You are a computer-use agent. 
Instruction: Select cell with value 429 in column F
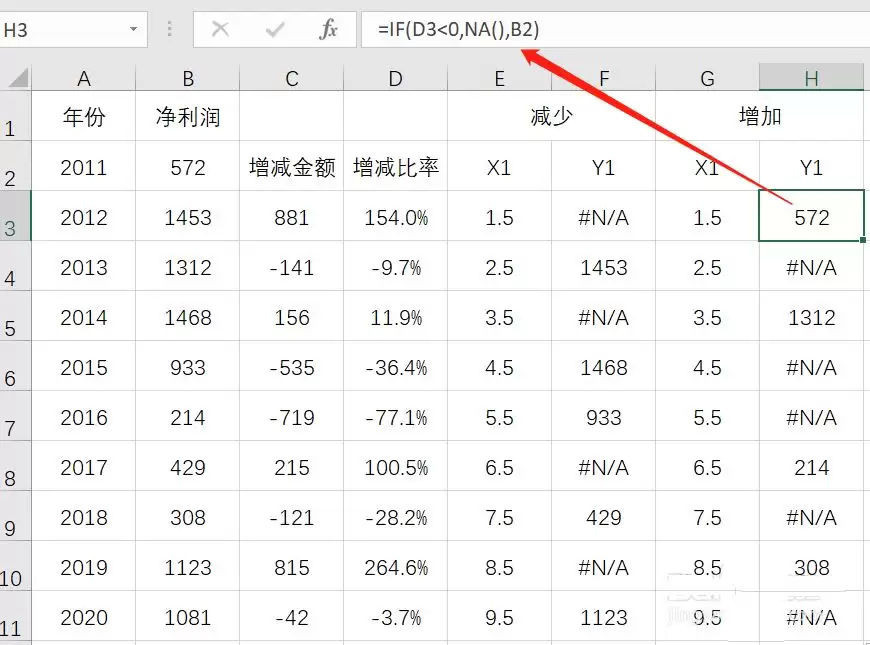click(604, 517)
